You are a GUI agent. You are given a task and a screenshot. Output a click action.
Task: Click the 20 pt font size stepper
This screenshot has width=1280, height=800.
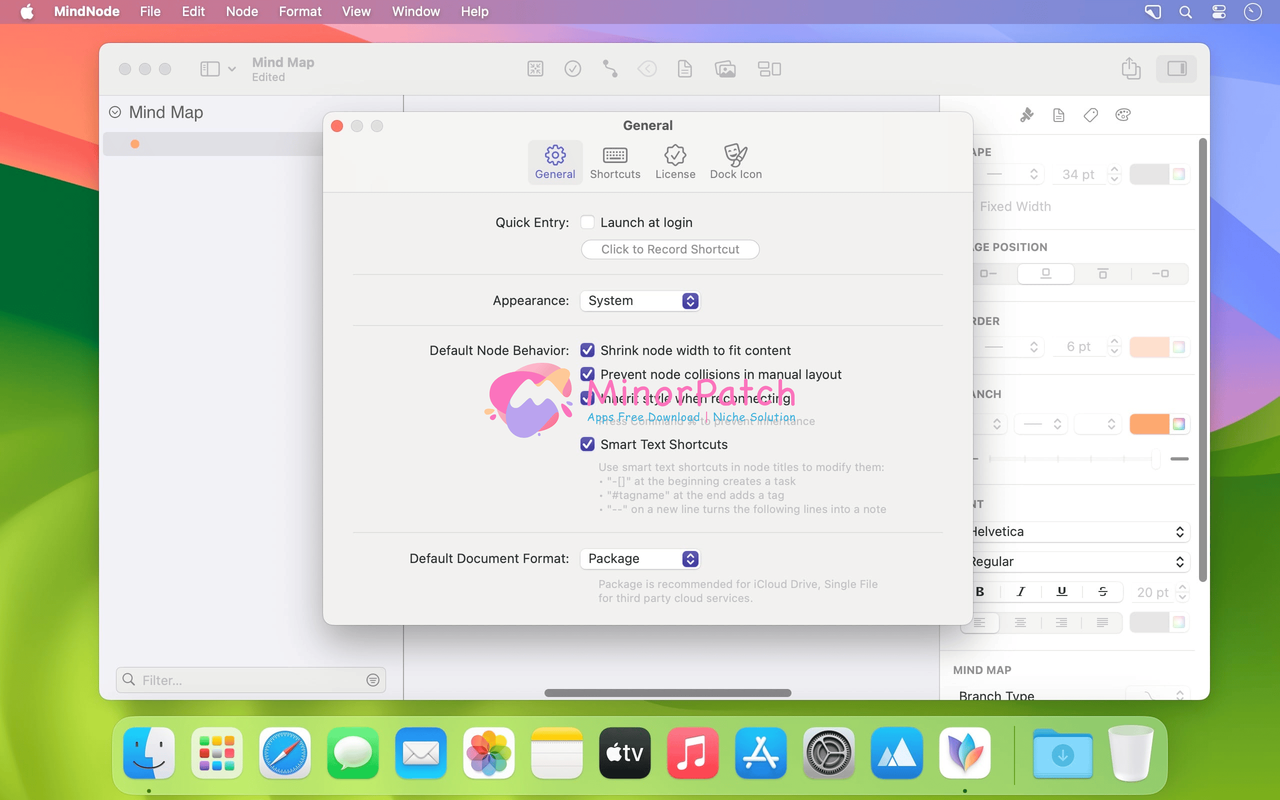tap(1182, 592)
